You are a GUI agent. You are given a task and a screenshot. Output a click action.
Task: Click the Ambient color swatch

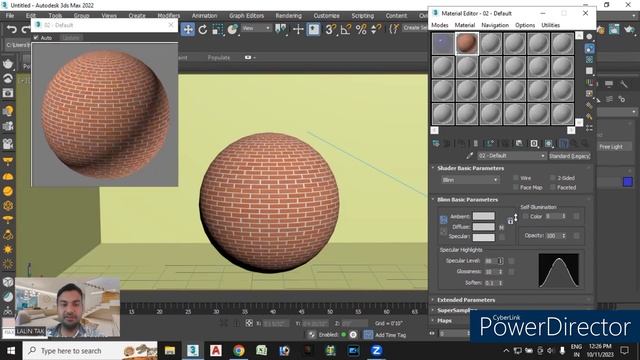coord(484,216)
